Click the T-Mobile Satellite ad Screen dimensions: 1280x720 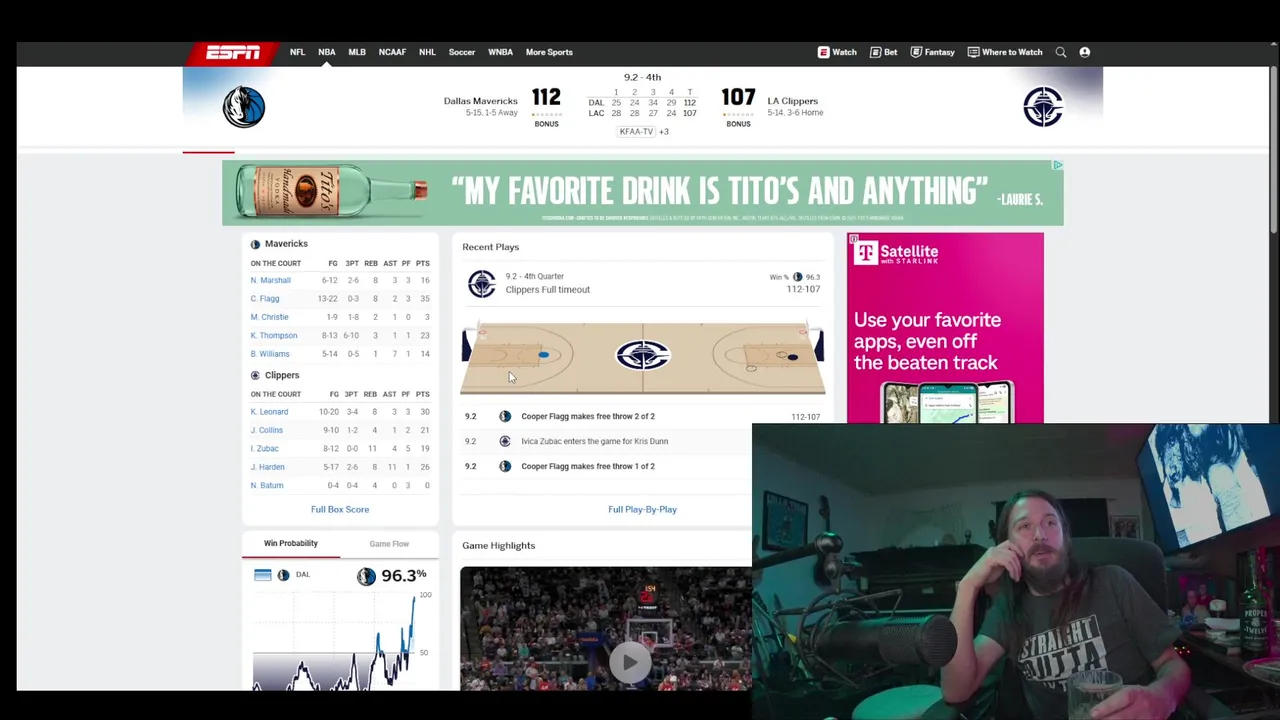(945, 328)
